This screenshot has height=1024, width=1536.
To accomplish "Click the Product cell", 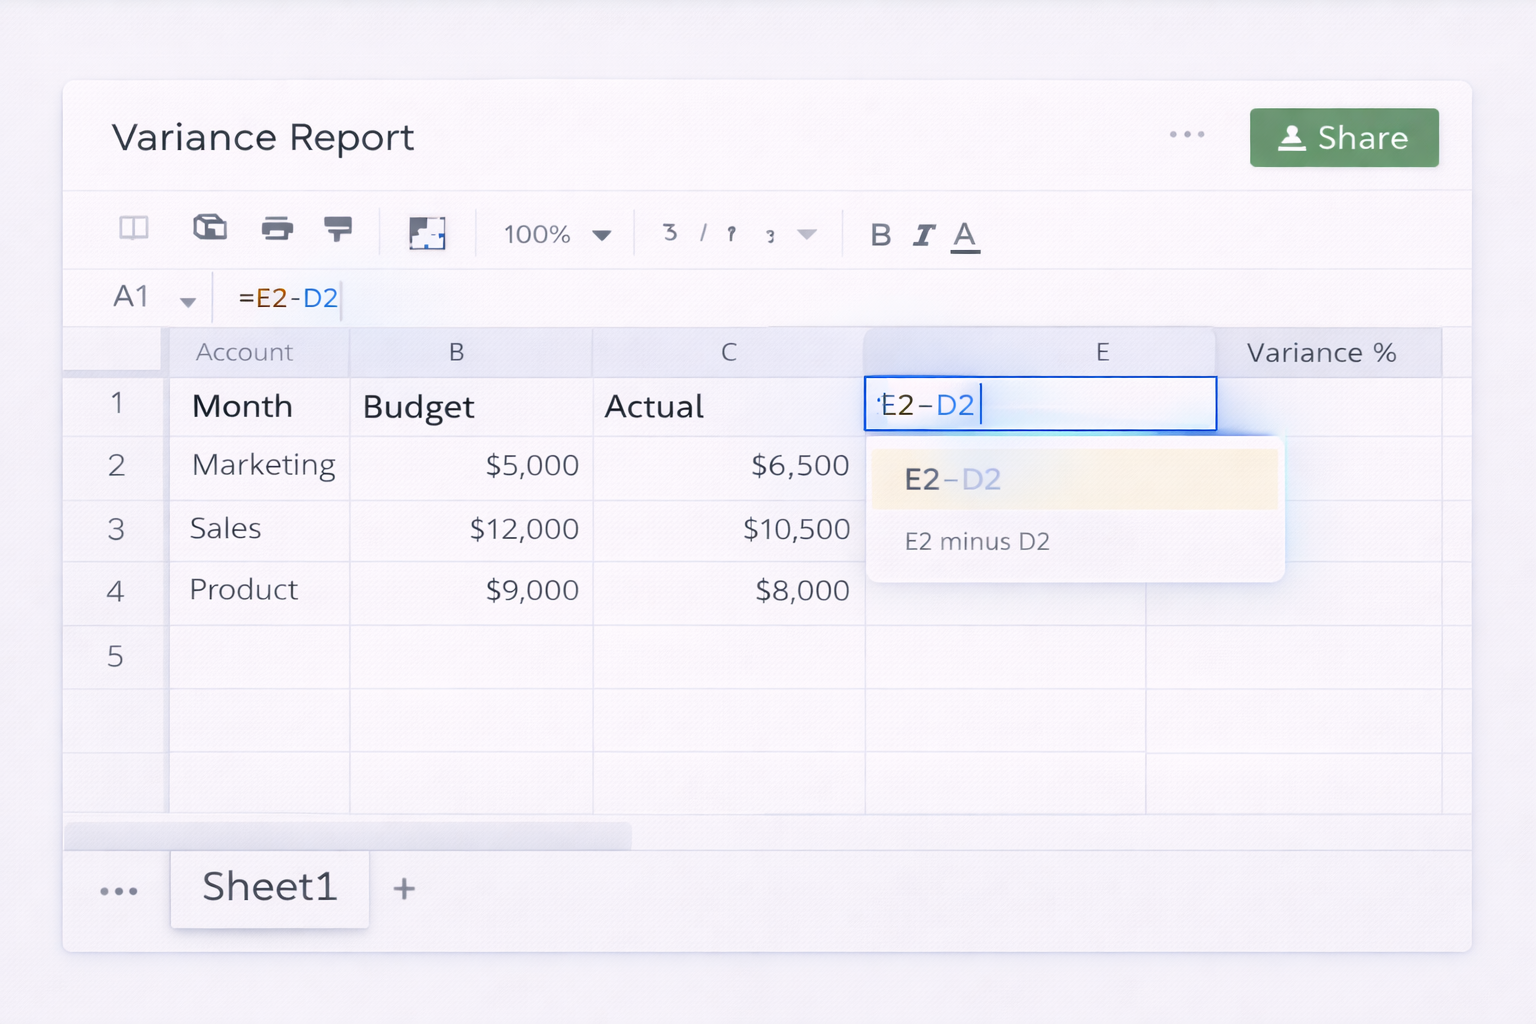I will tap(259, 591).
